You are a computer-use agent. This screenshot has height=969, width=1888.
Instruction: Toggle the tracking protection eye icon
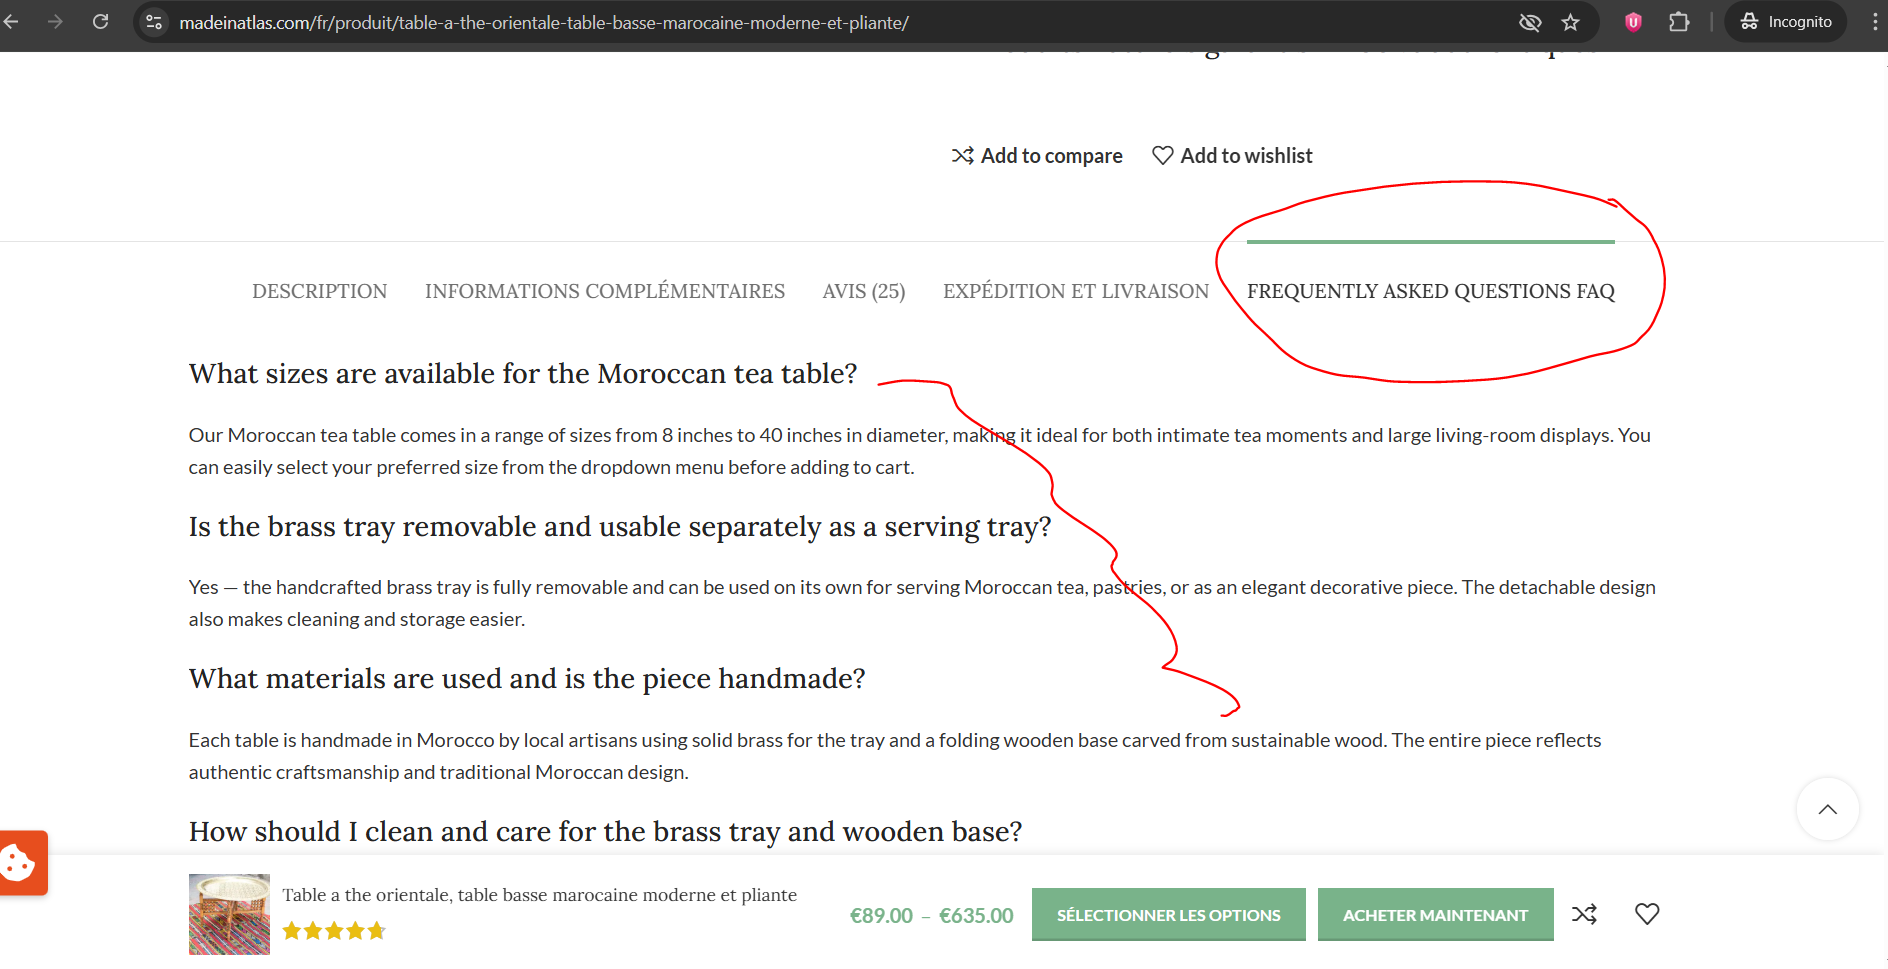click(x=1530, y=22)
